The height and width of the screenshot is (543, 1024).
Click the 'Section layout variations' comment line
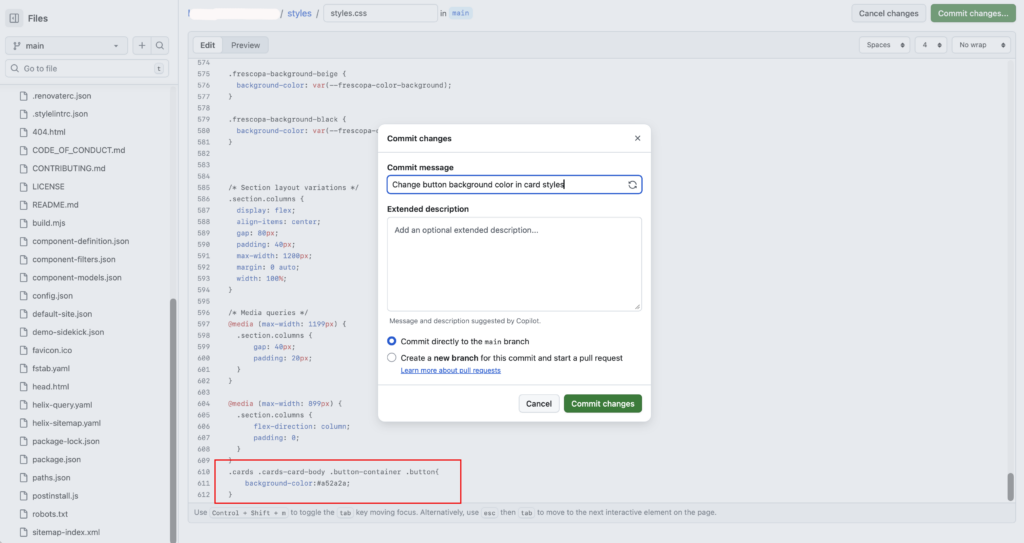click(x=293, y=188)
